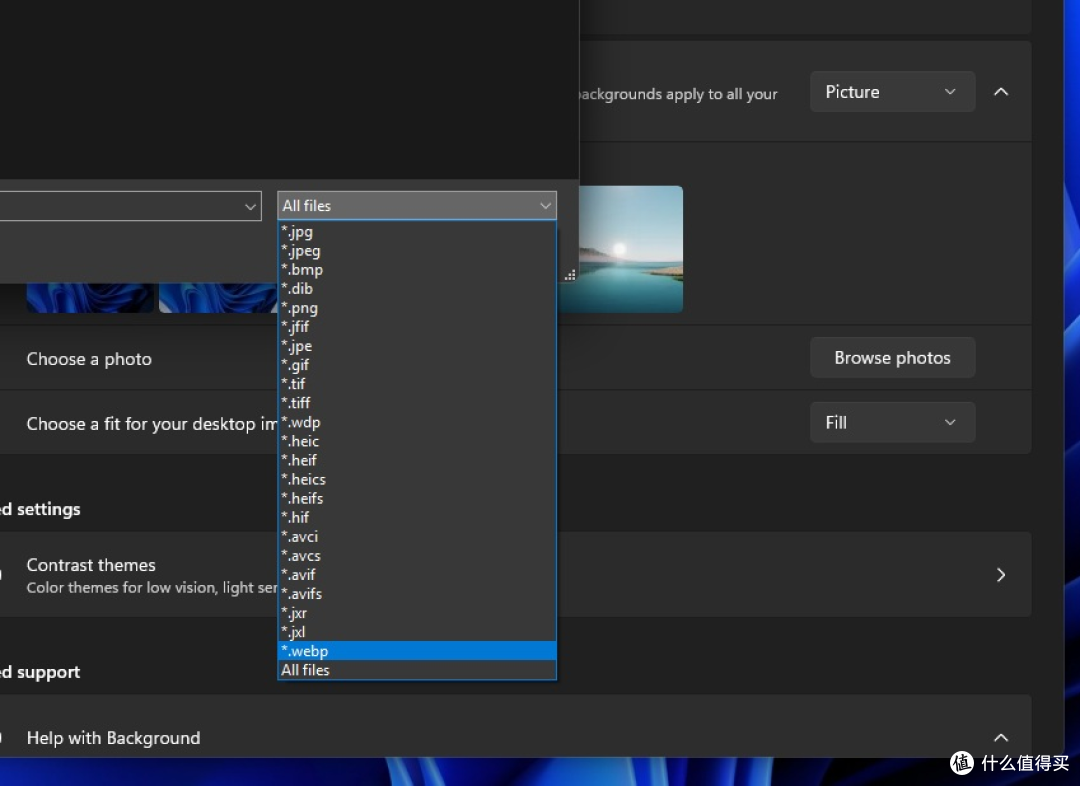The image size is (1080, 786).
Task: Select *.jpeg file type option
Action: pyautogui.click(x=417, y=251)
